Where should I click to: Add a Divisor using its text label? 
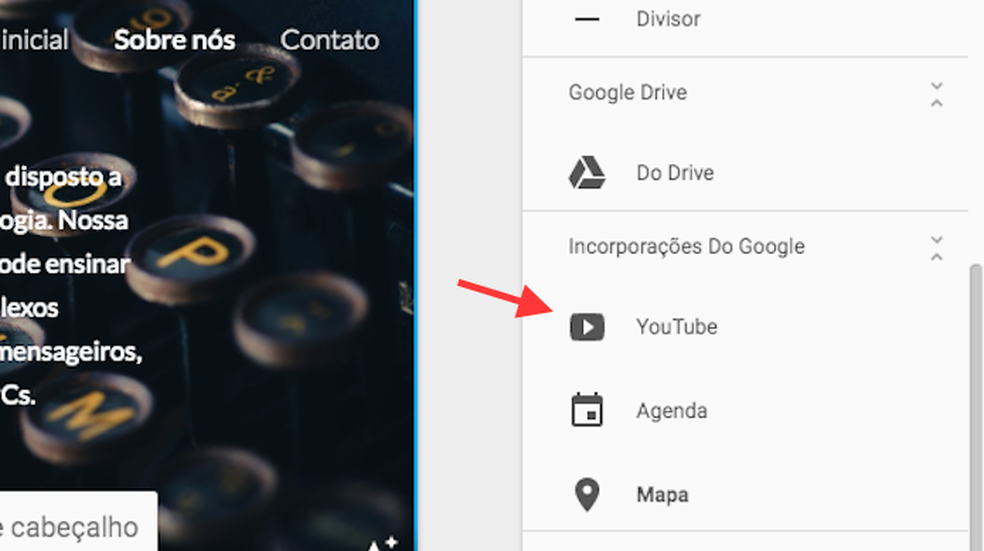pos(668,19)
